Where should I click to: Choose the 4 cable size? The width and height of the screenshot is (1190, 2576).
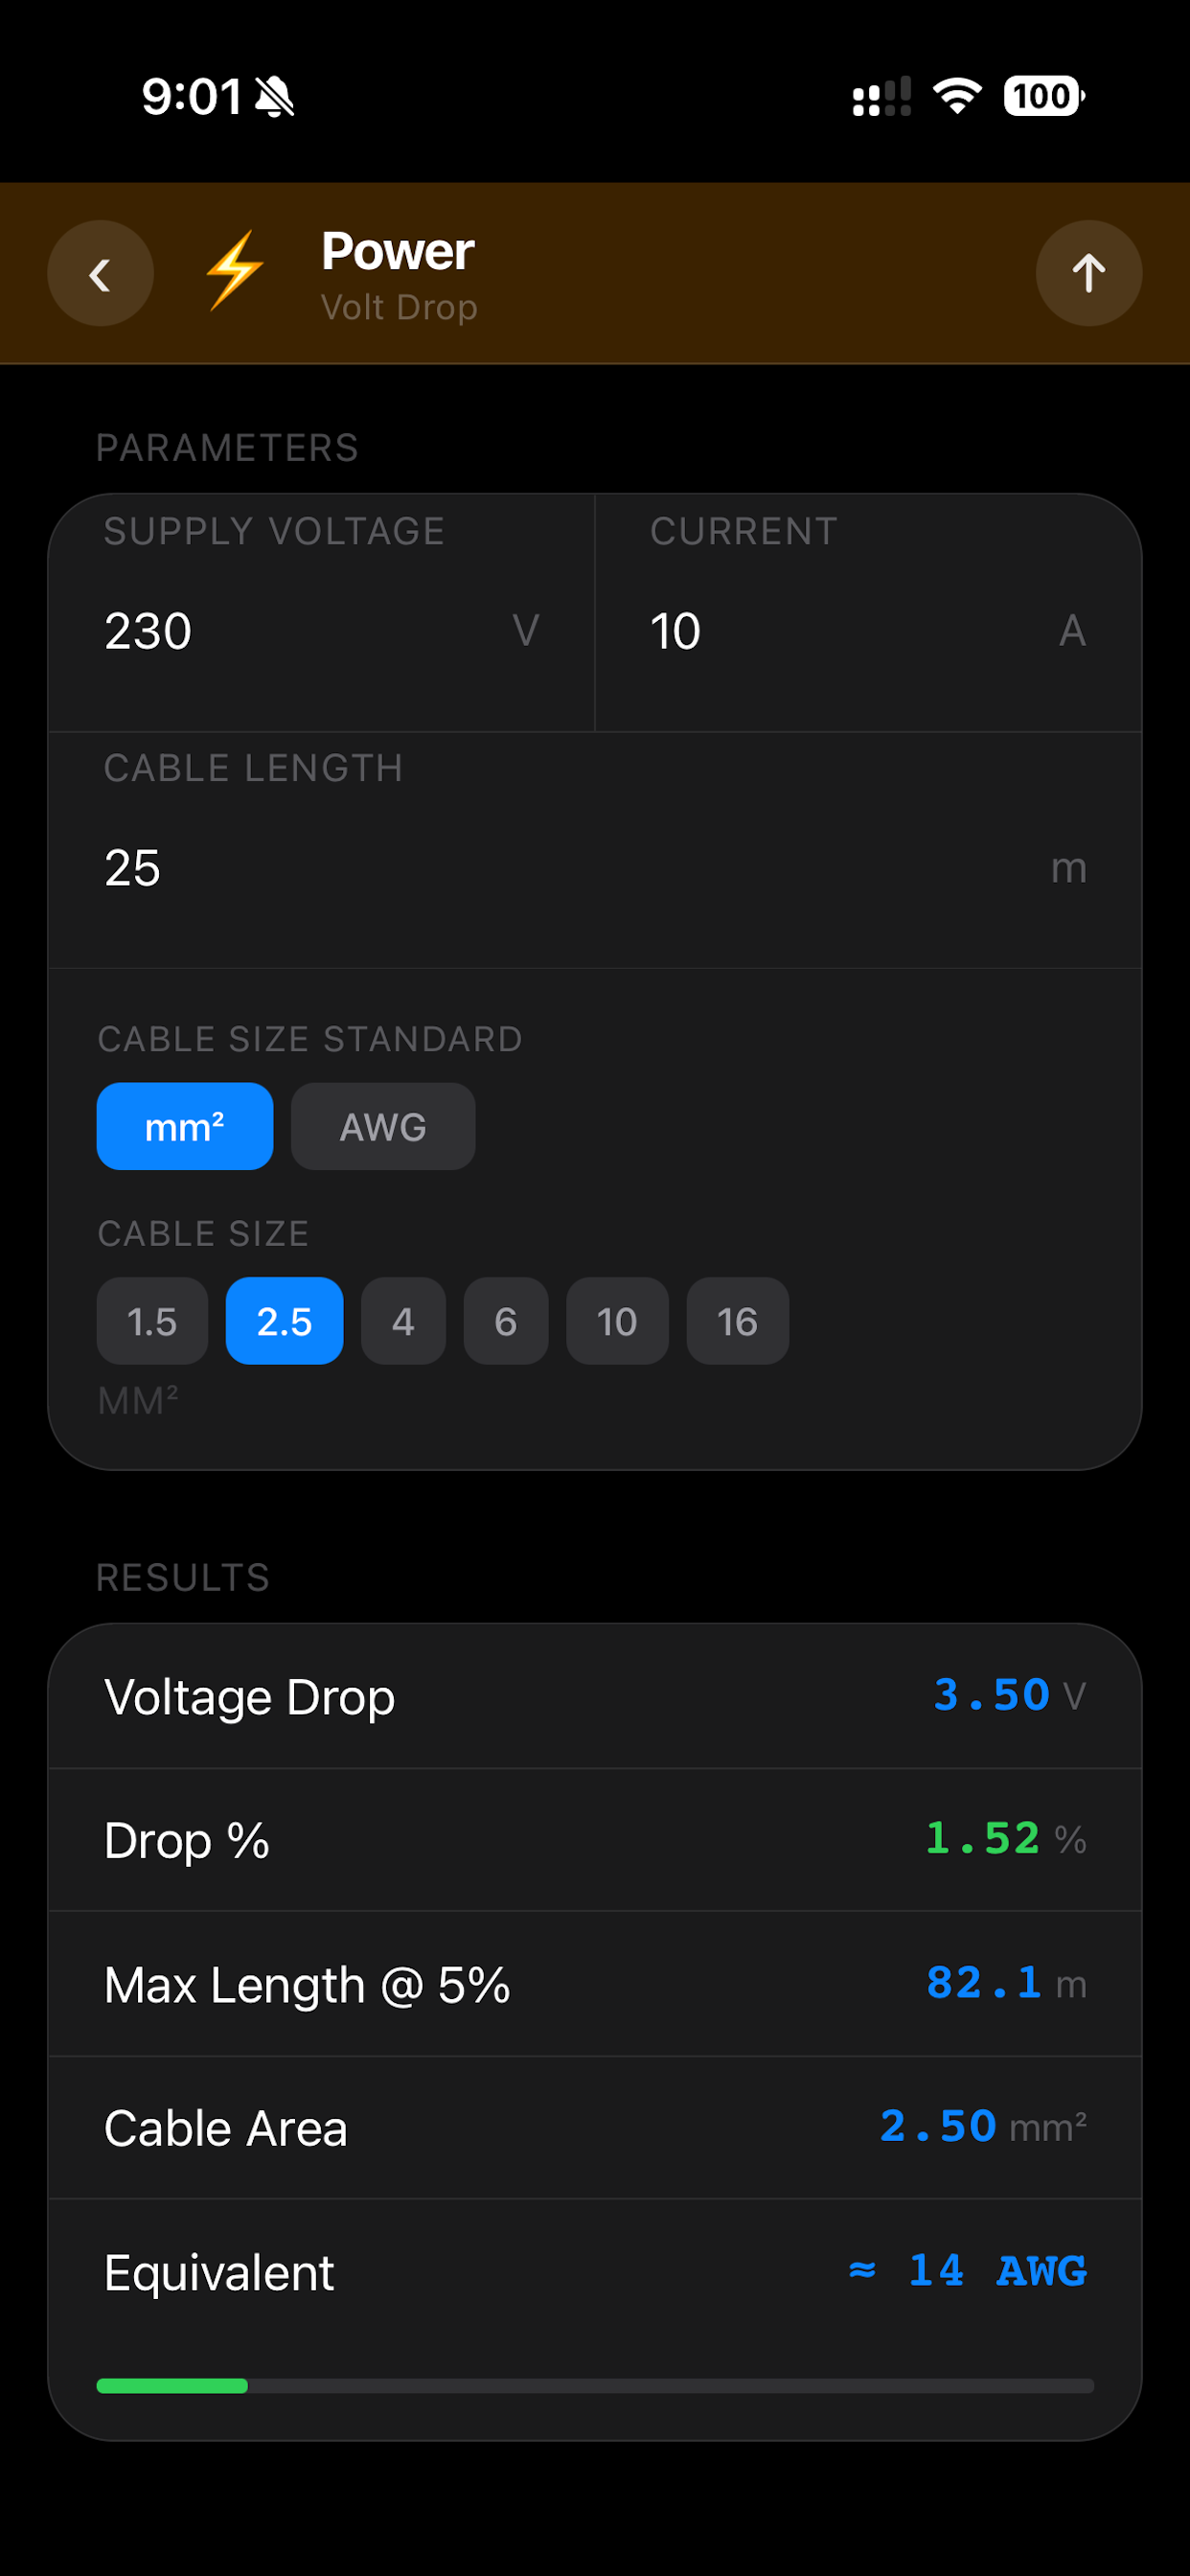pyautogui.click(x=403, y=1321)
